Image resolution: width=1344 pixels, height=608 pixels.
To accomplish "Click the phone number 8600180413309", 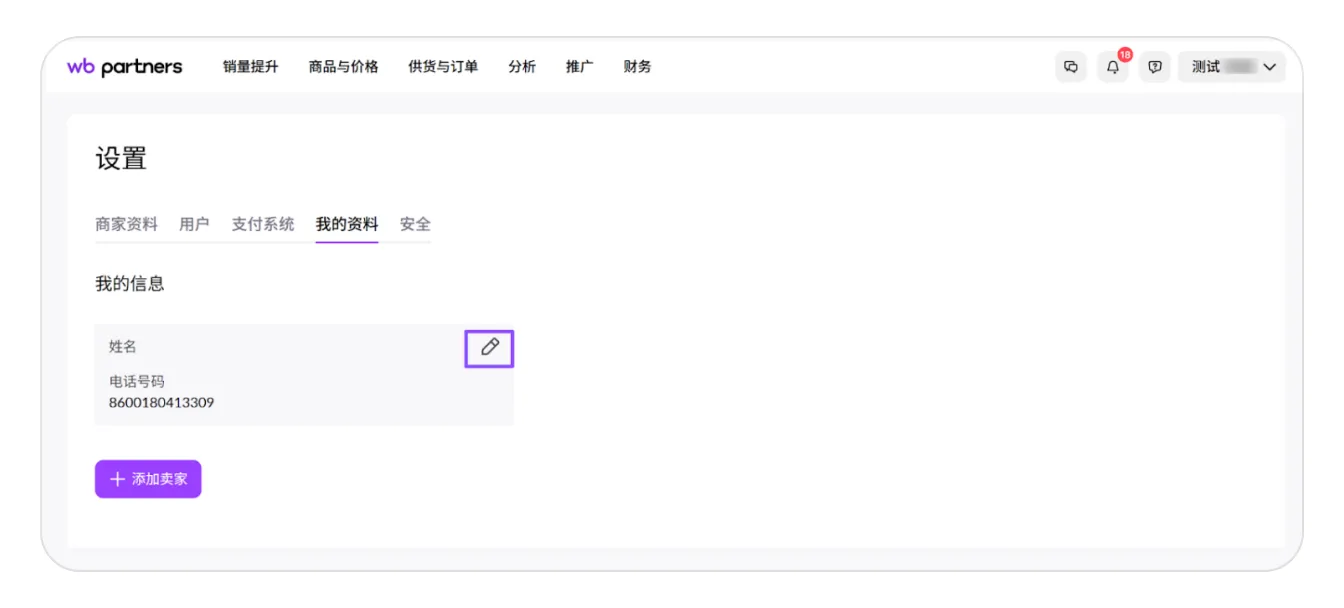I will click(161, 403).
